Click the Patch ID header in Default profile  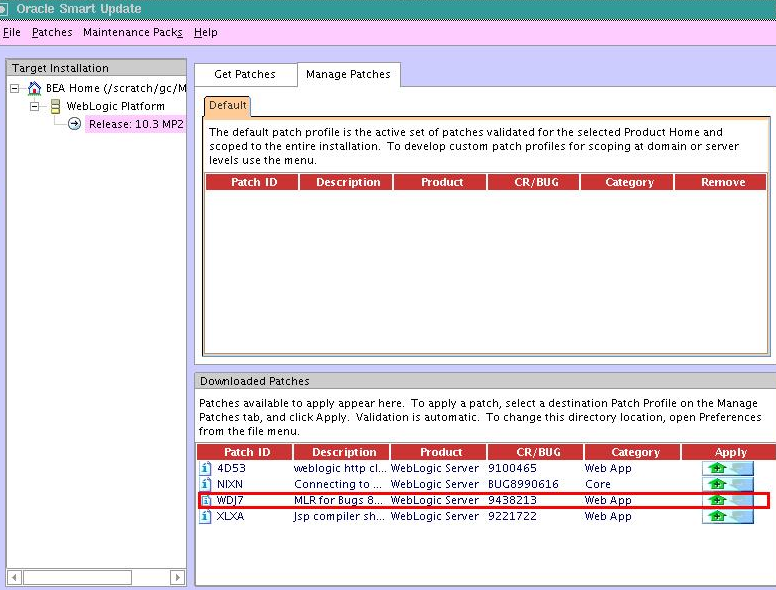[254, 182]
